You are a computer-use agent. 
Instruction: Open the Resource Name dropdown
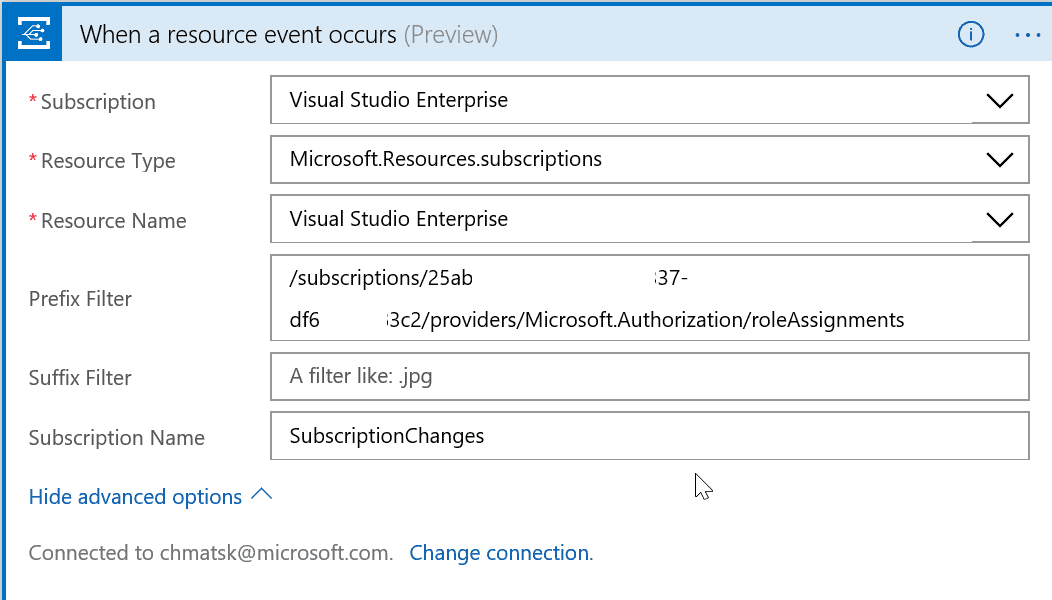click(649, 219)
